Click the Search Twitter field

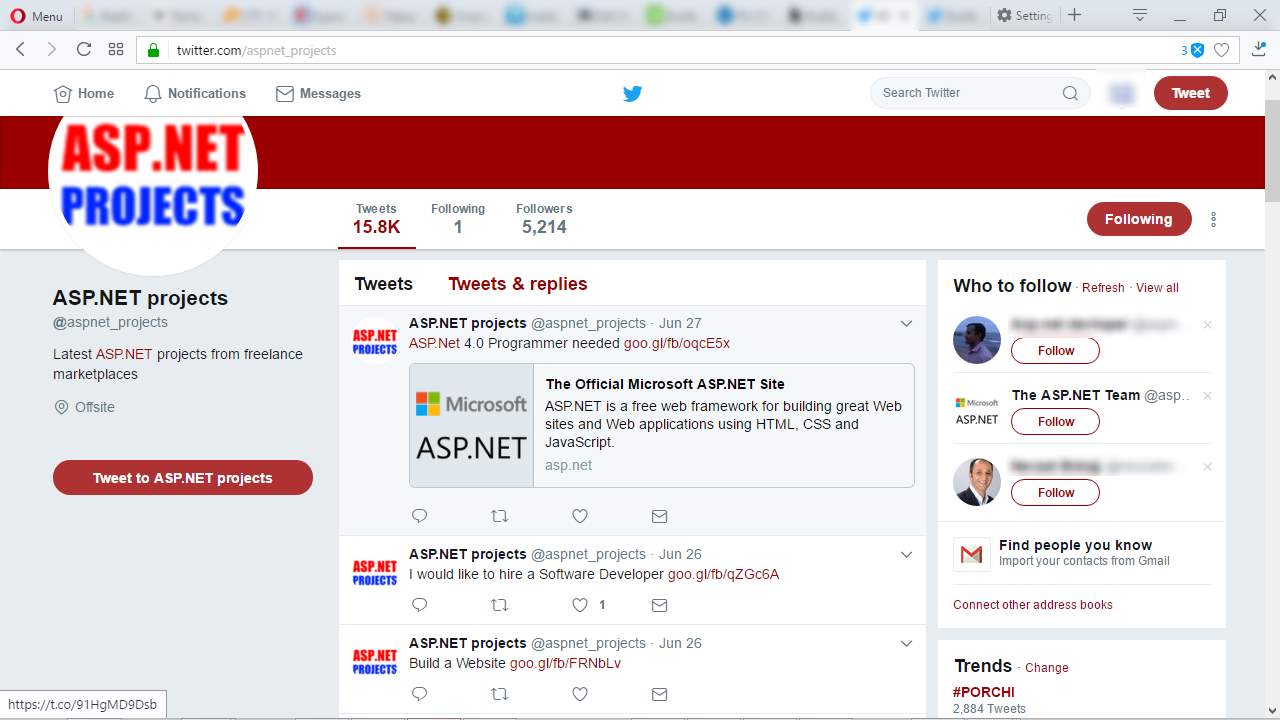click(980, 93)
